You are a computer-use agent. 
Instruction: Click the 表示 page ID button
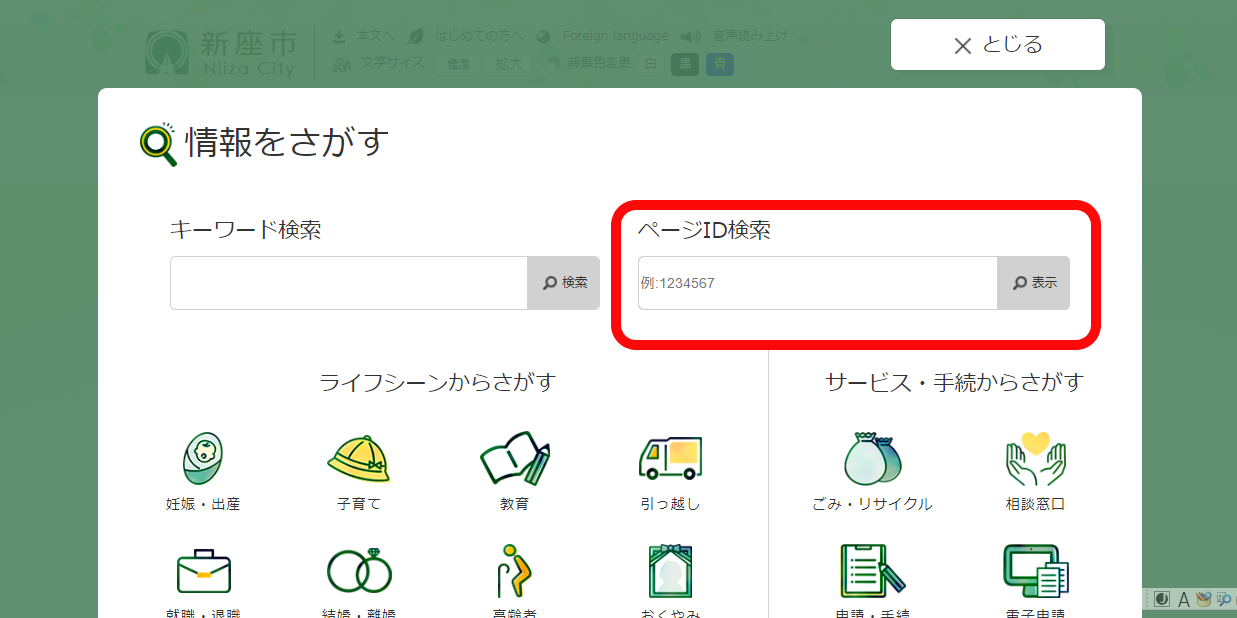click(x=1034, y=282)
